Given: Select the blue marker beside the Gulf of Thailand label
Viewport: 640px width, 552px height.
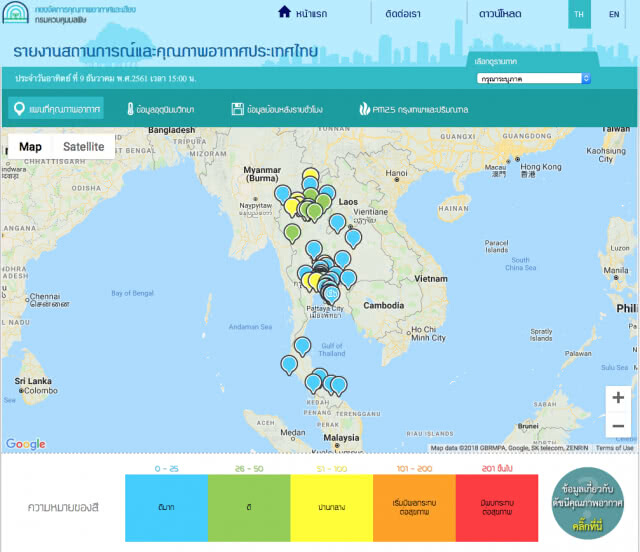Looking at the screenshot, I should point(302,346).
